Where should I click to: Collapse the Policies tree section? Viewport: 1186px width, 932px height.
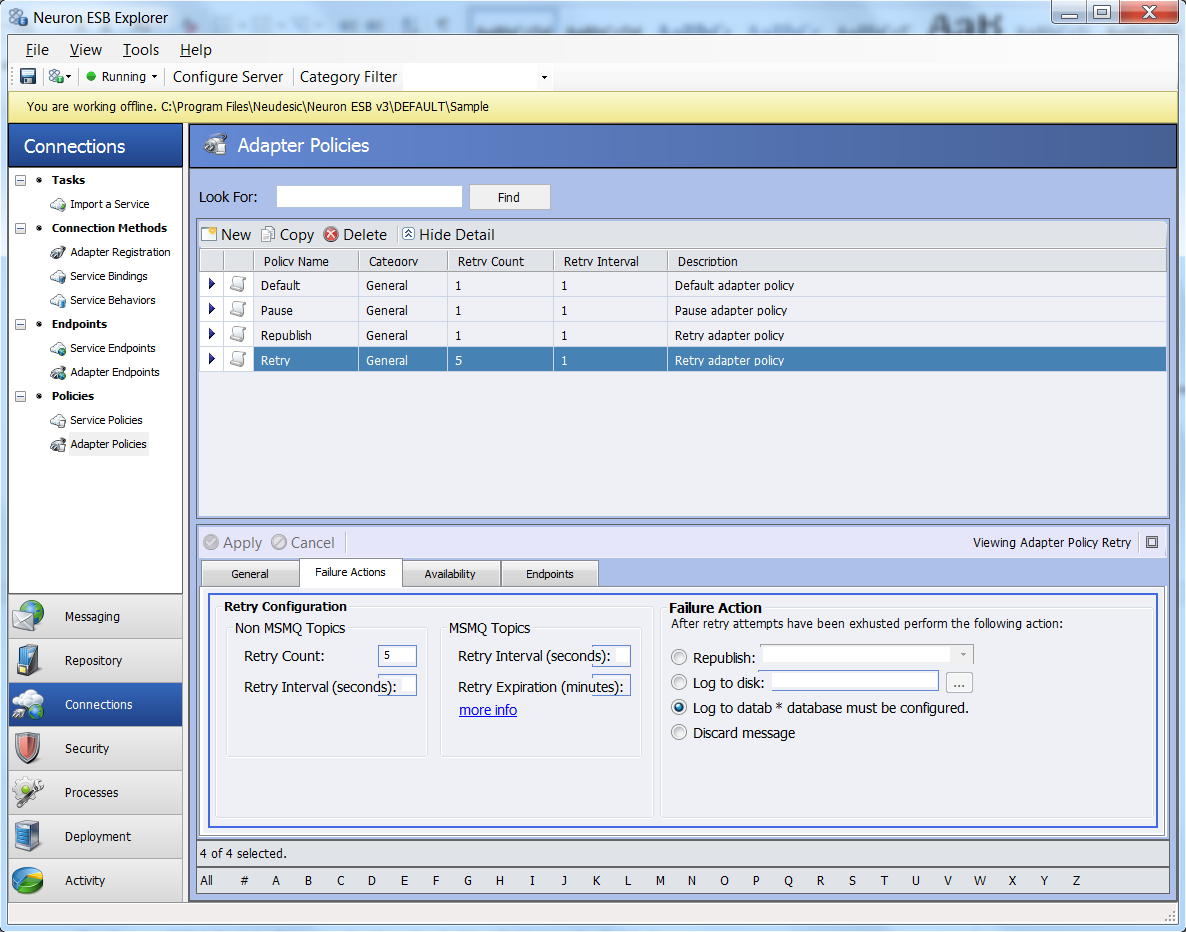(20, 396)
